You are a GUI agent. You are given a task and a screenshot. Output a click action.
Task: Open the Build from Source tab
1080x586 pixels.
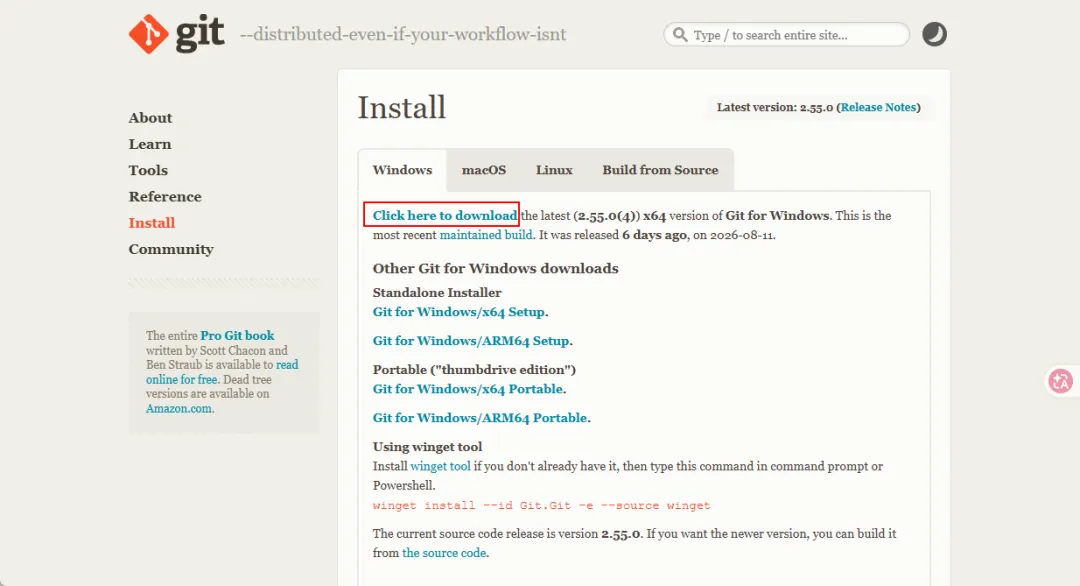pyautogui.click(x=660, y=170)
